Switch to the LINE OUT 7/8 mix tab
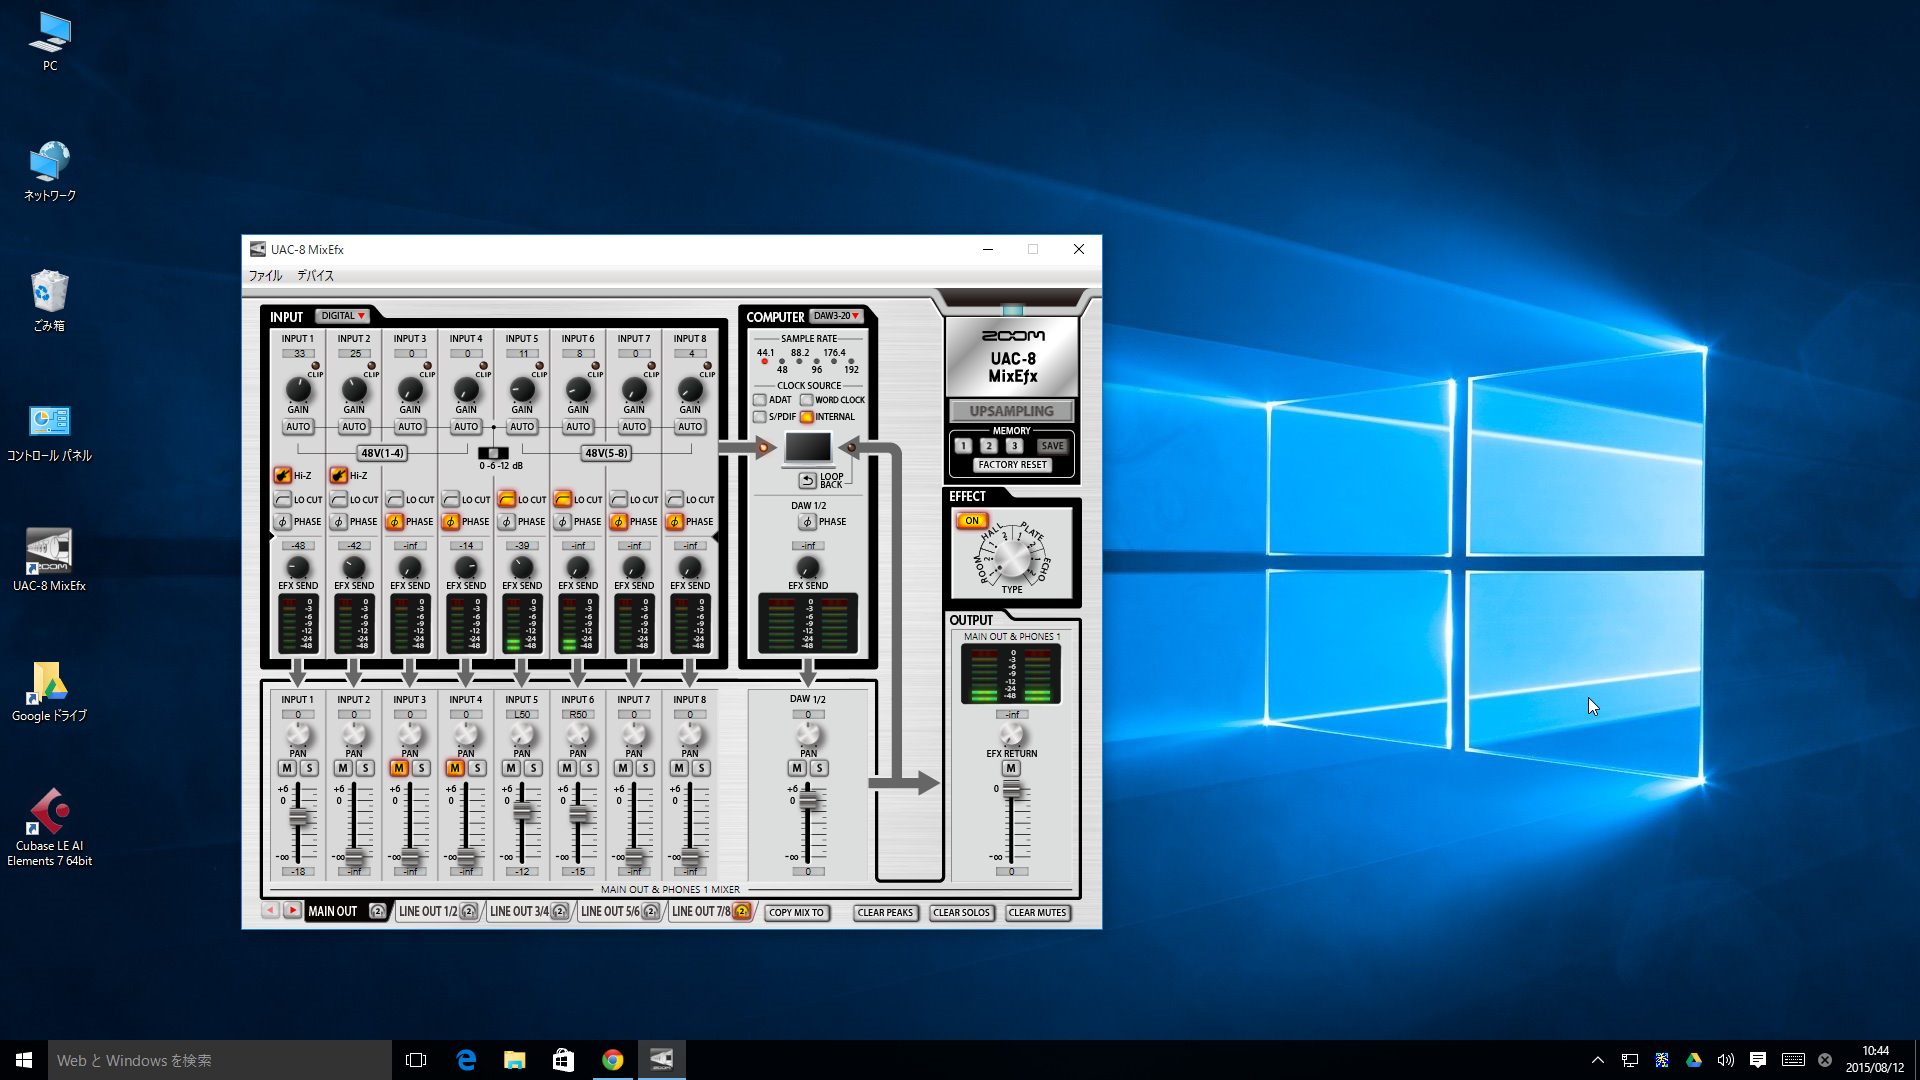Viewport: 1920px width, 1080px height. coord(701,912)
